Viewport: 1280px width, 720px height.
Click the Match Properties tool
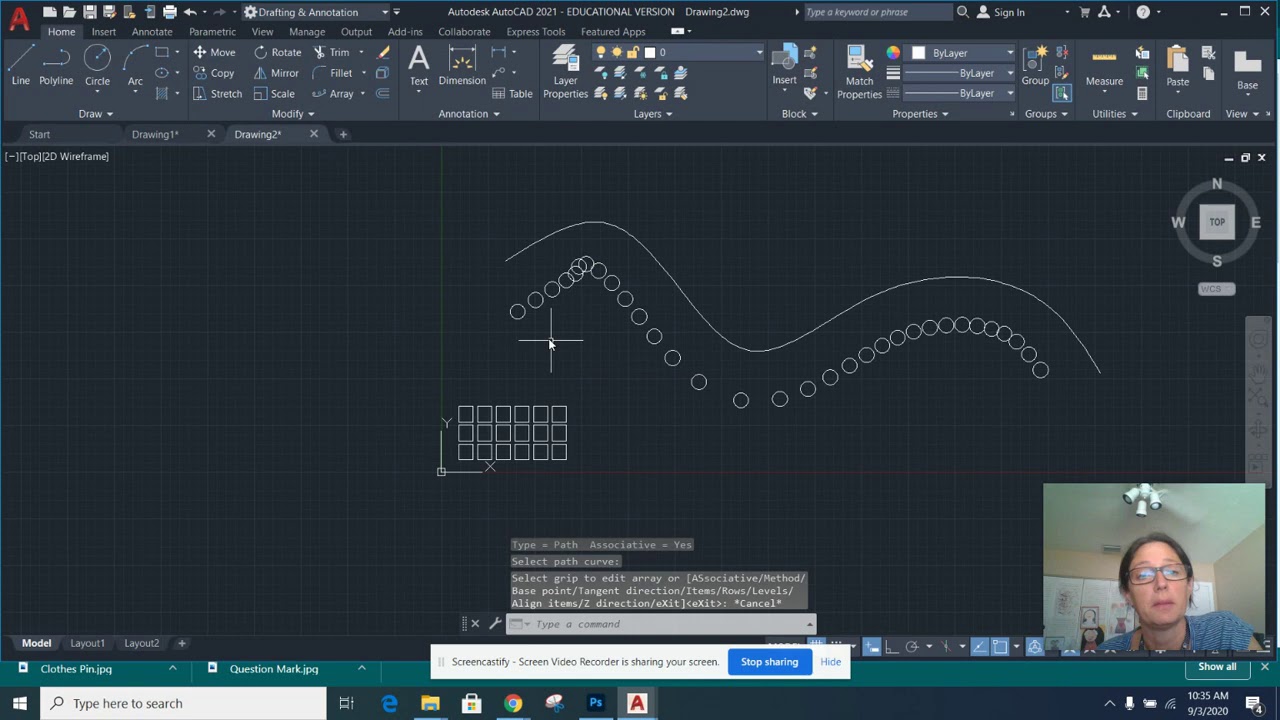(x=859, y=72)
